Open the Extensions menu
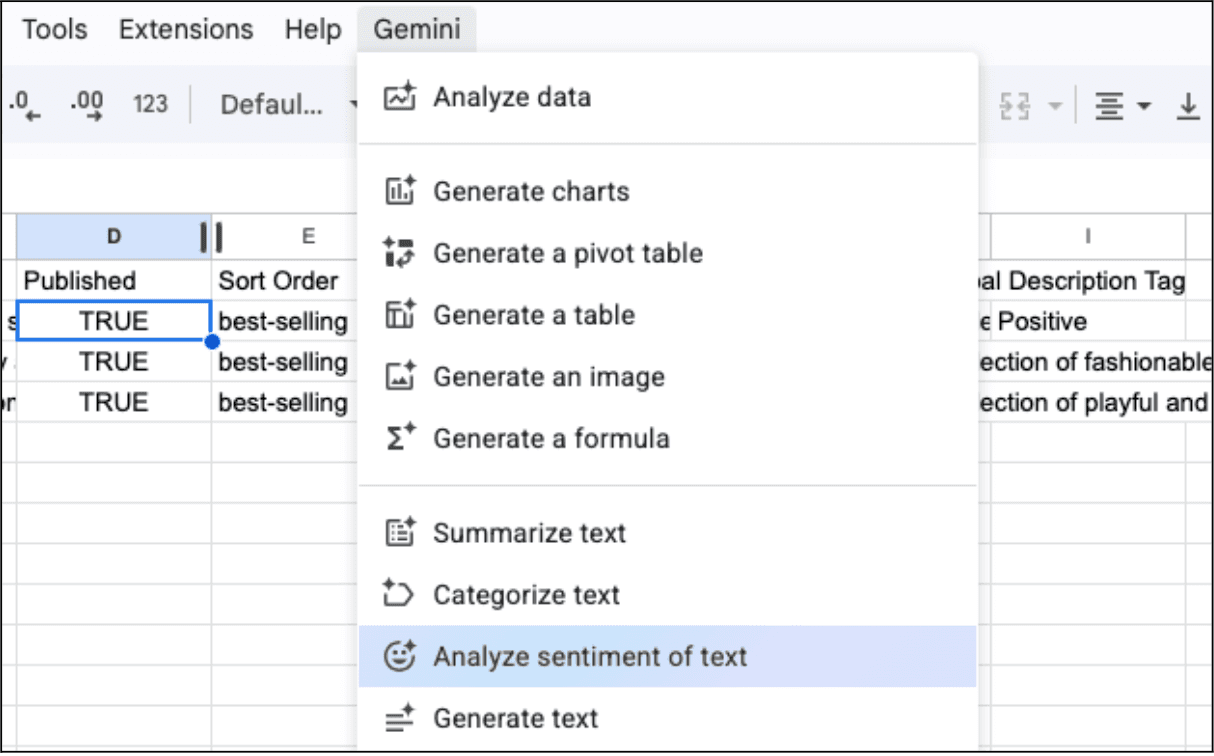The image size is (1214, 756). click(x=184, y=29)
